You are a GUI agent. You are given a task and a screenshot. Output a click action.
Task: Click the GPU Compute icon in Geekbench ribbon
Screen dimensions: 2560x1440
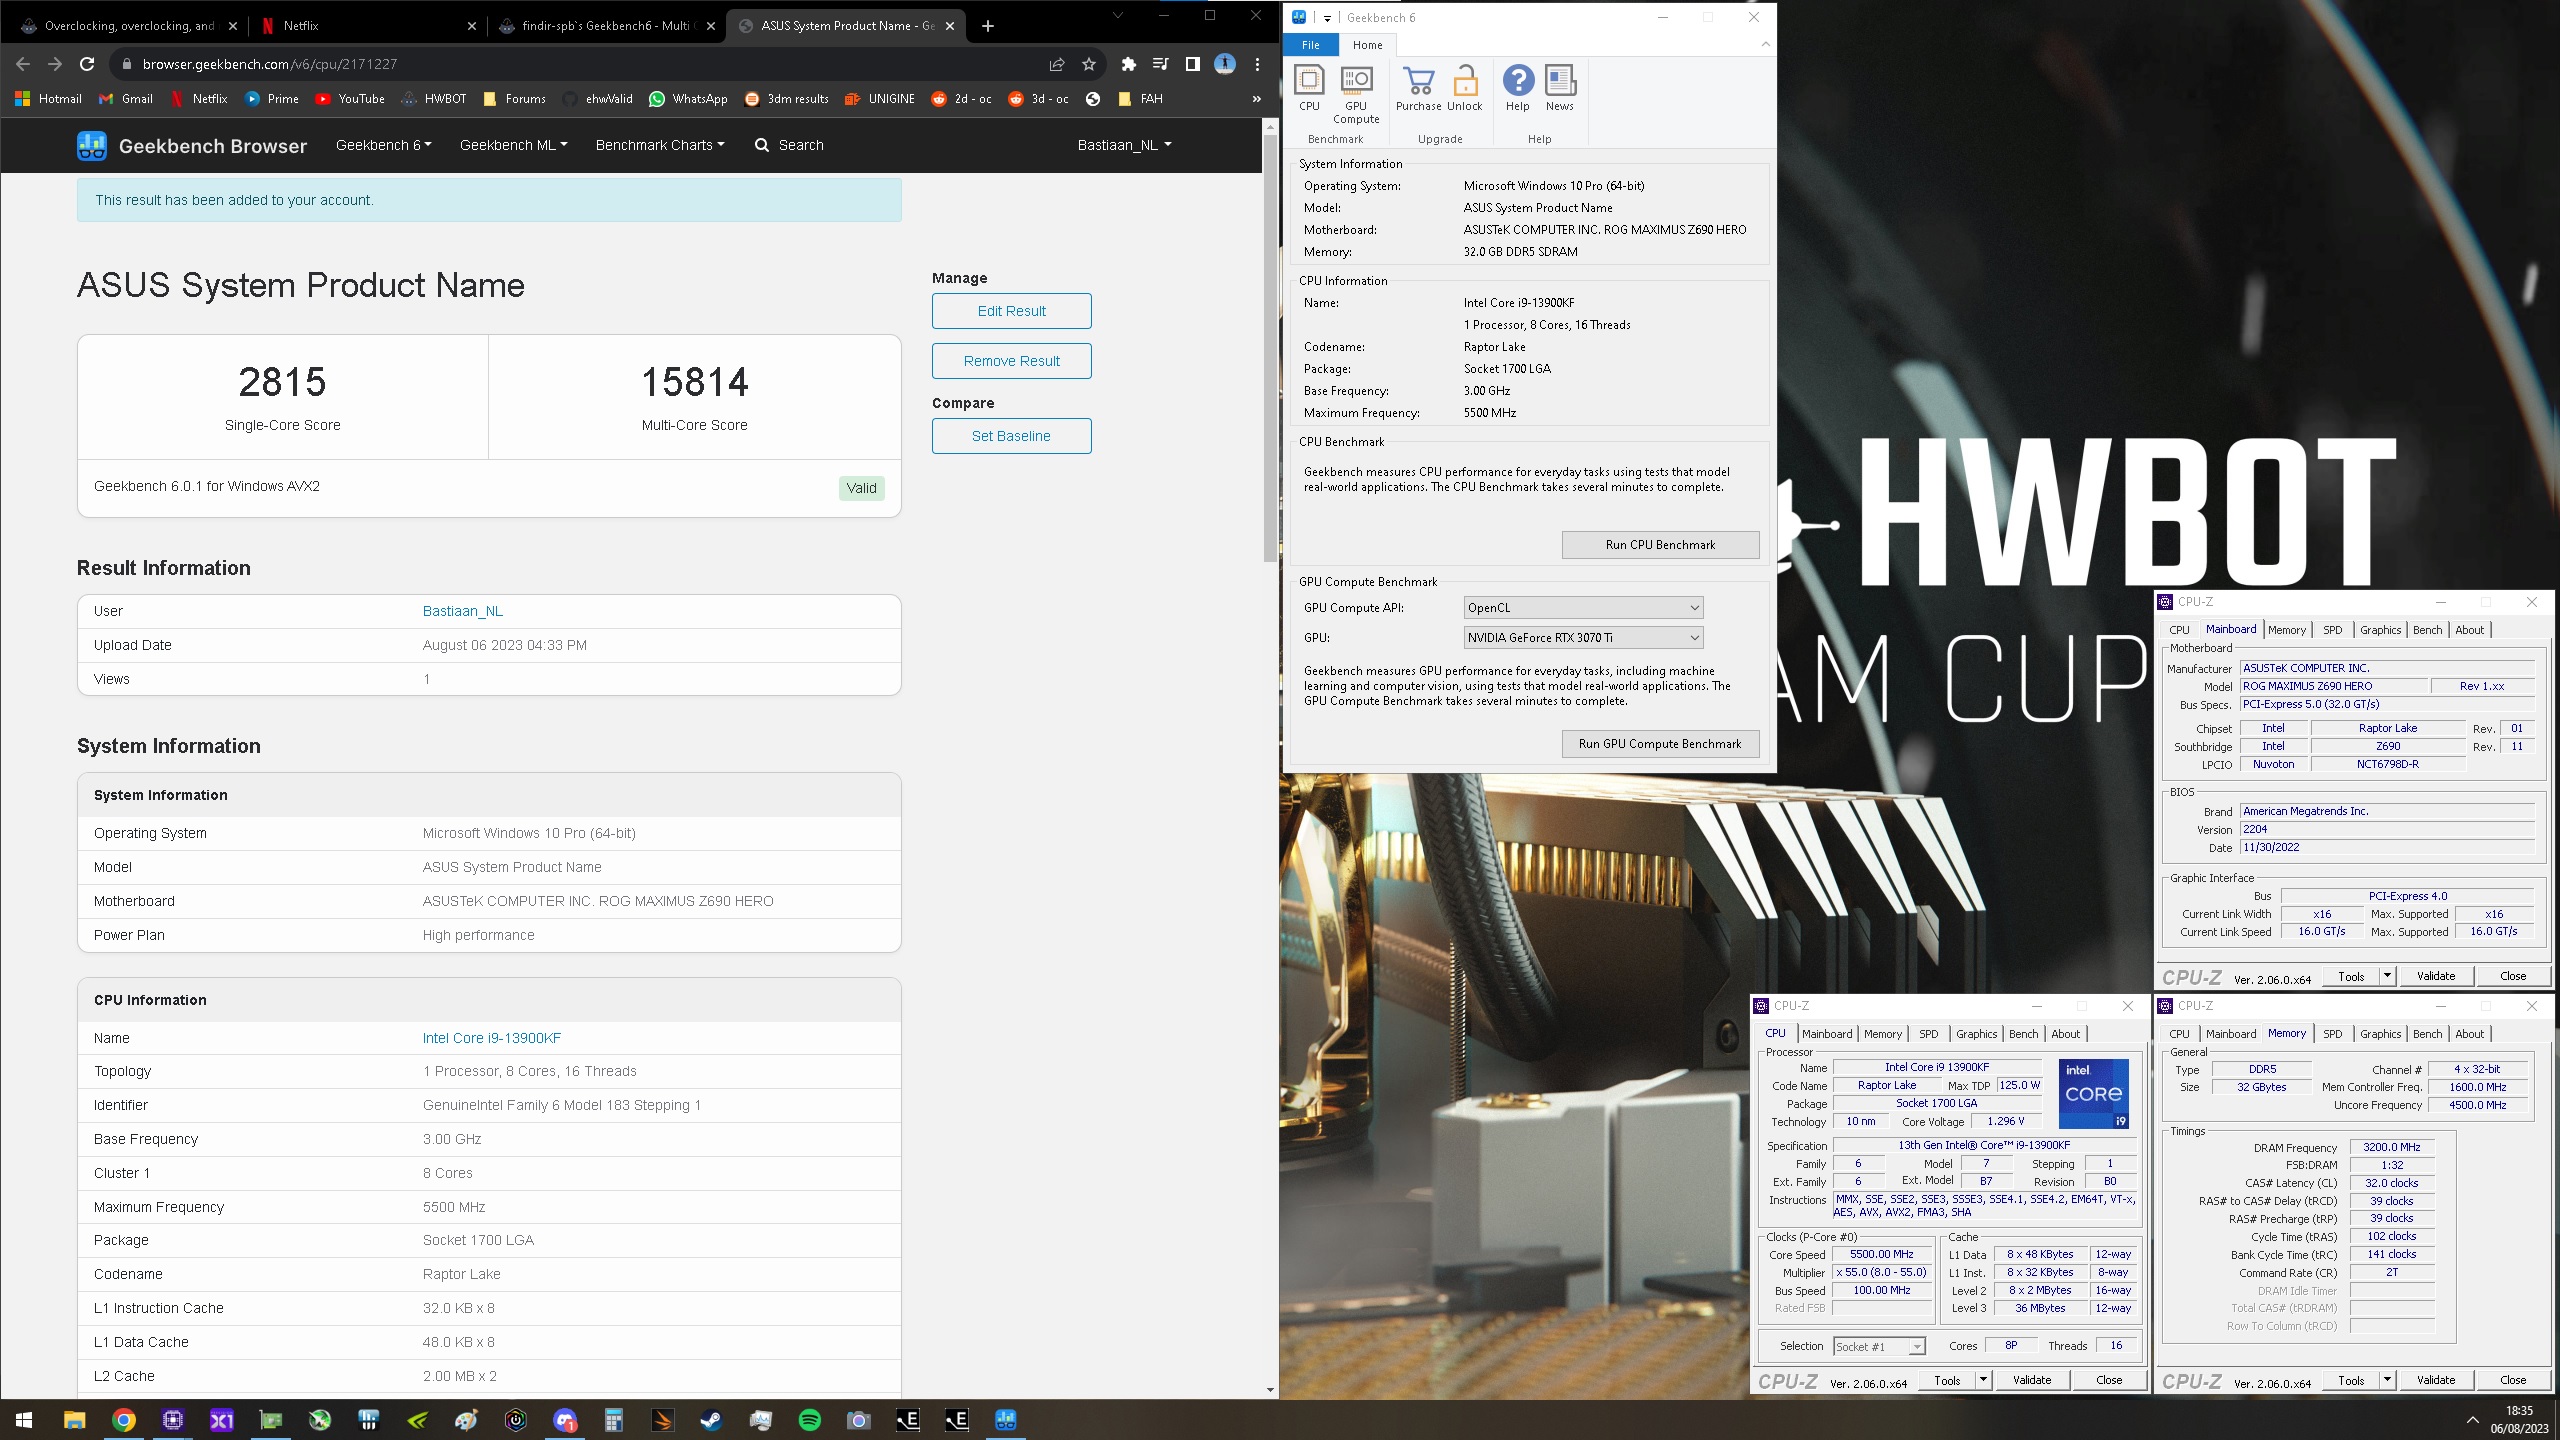[1356, 94]
